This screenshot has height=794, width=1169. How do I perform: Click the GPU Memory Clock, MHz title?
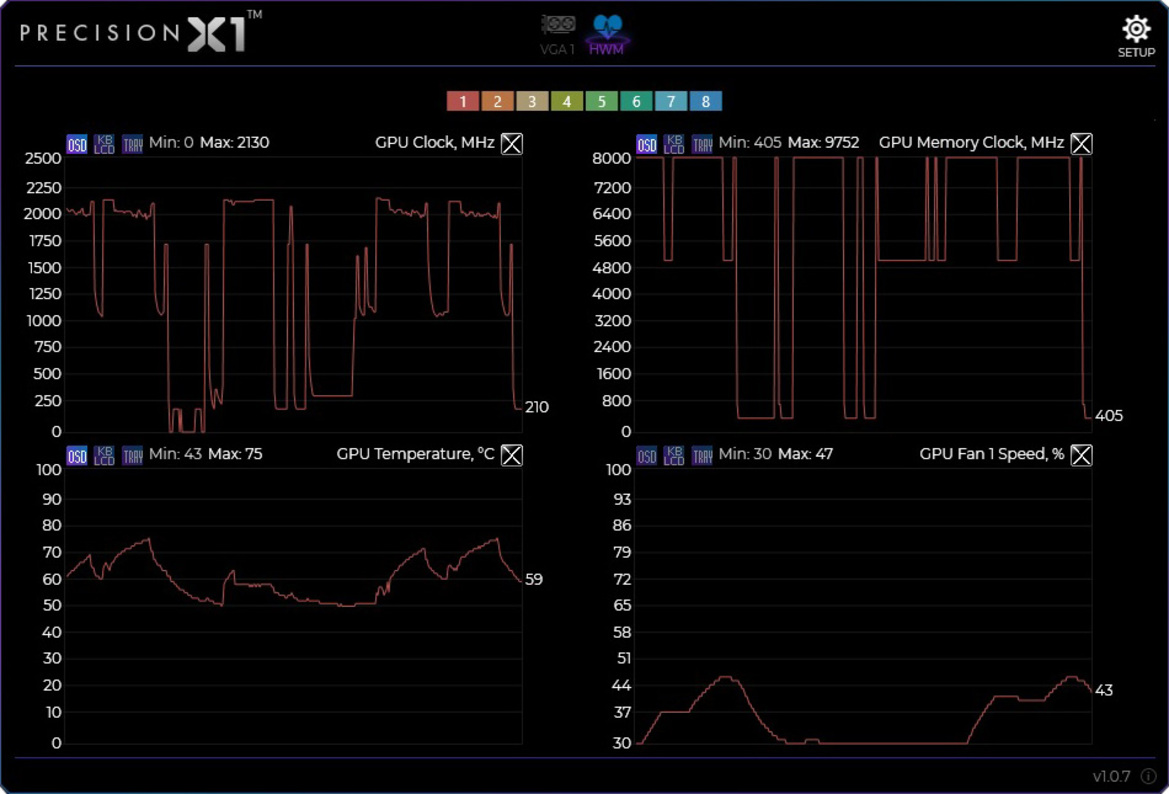[x=971, y=142]
